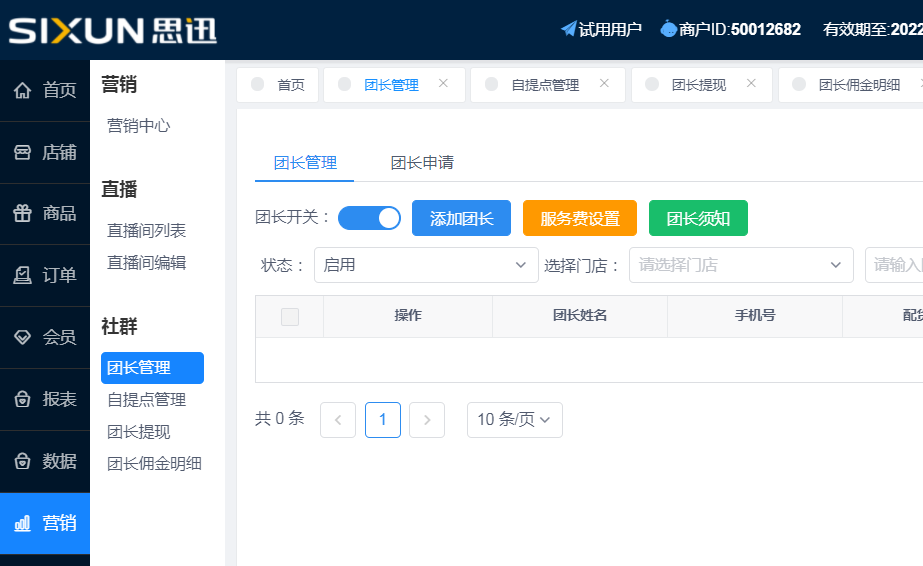This screenshot has width=923, height=566.
Task: Open 团长提现 in 社群 submenu
Action: tap(138, 432)
